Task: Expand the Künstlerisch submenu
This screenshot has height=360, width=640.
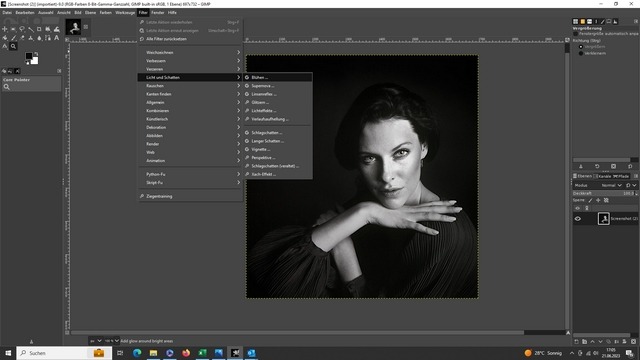Action: click(190, 119)
